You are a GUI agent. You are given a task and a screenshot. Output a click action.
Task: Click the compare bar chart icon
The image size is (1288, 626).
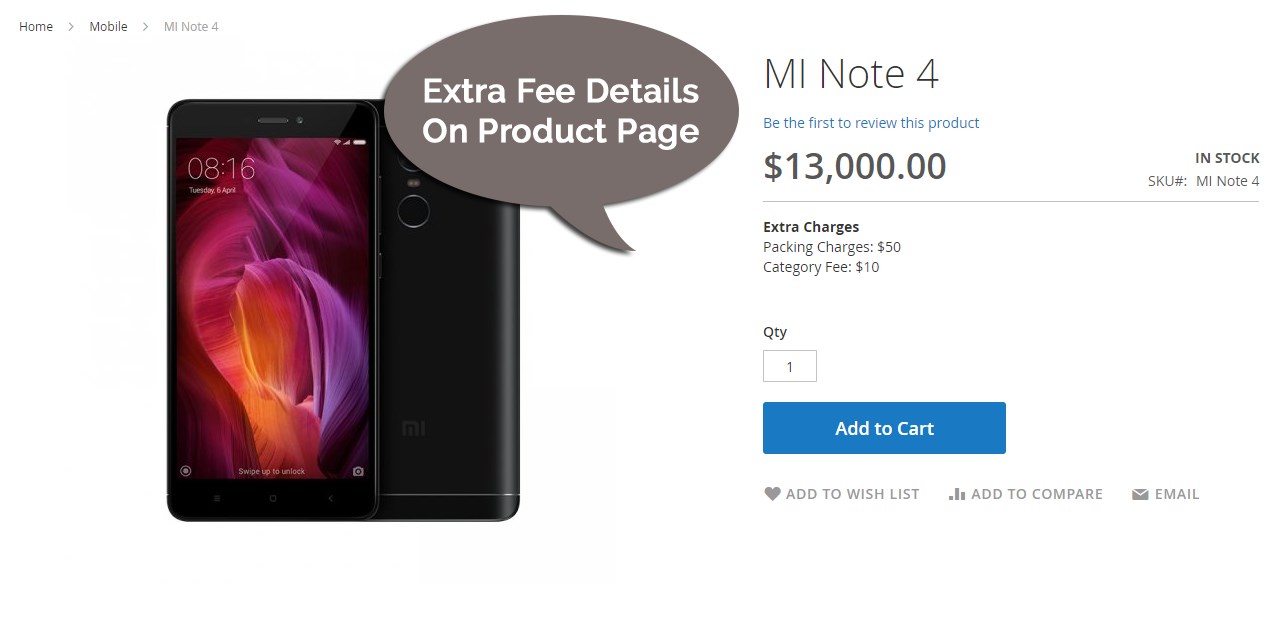click(x=957, y=494)
